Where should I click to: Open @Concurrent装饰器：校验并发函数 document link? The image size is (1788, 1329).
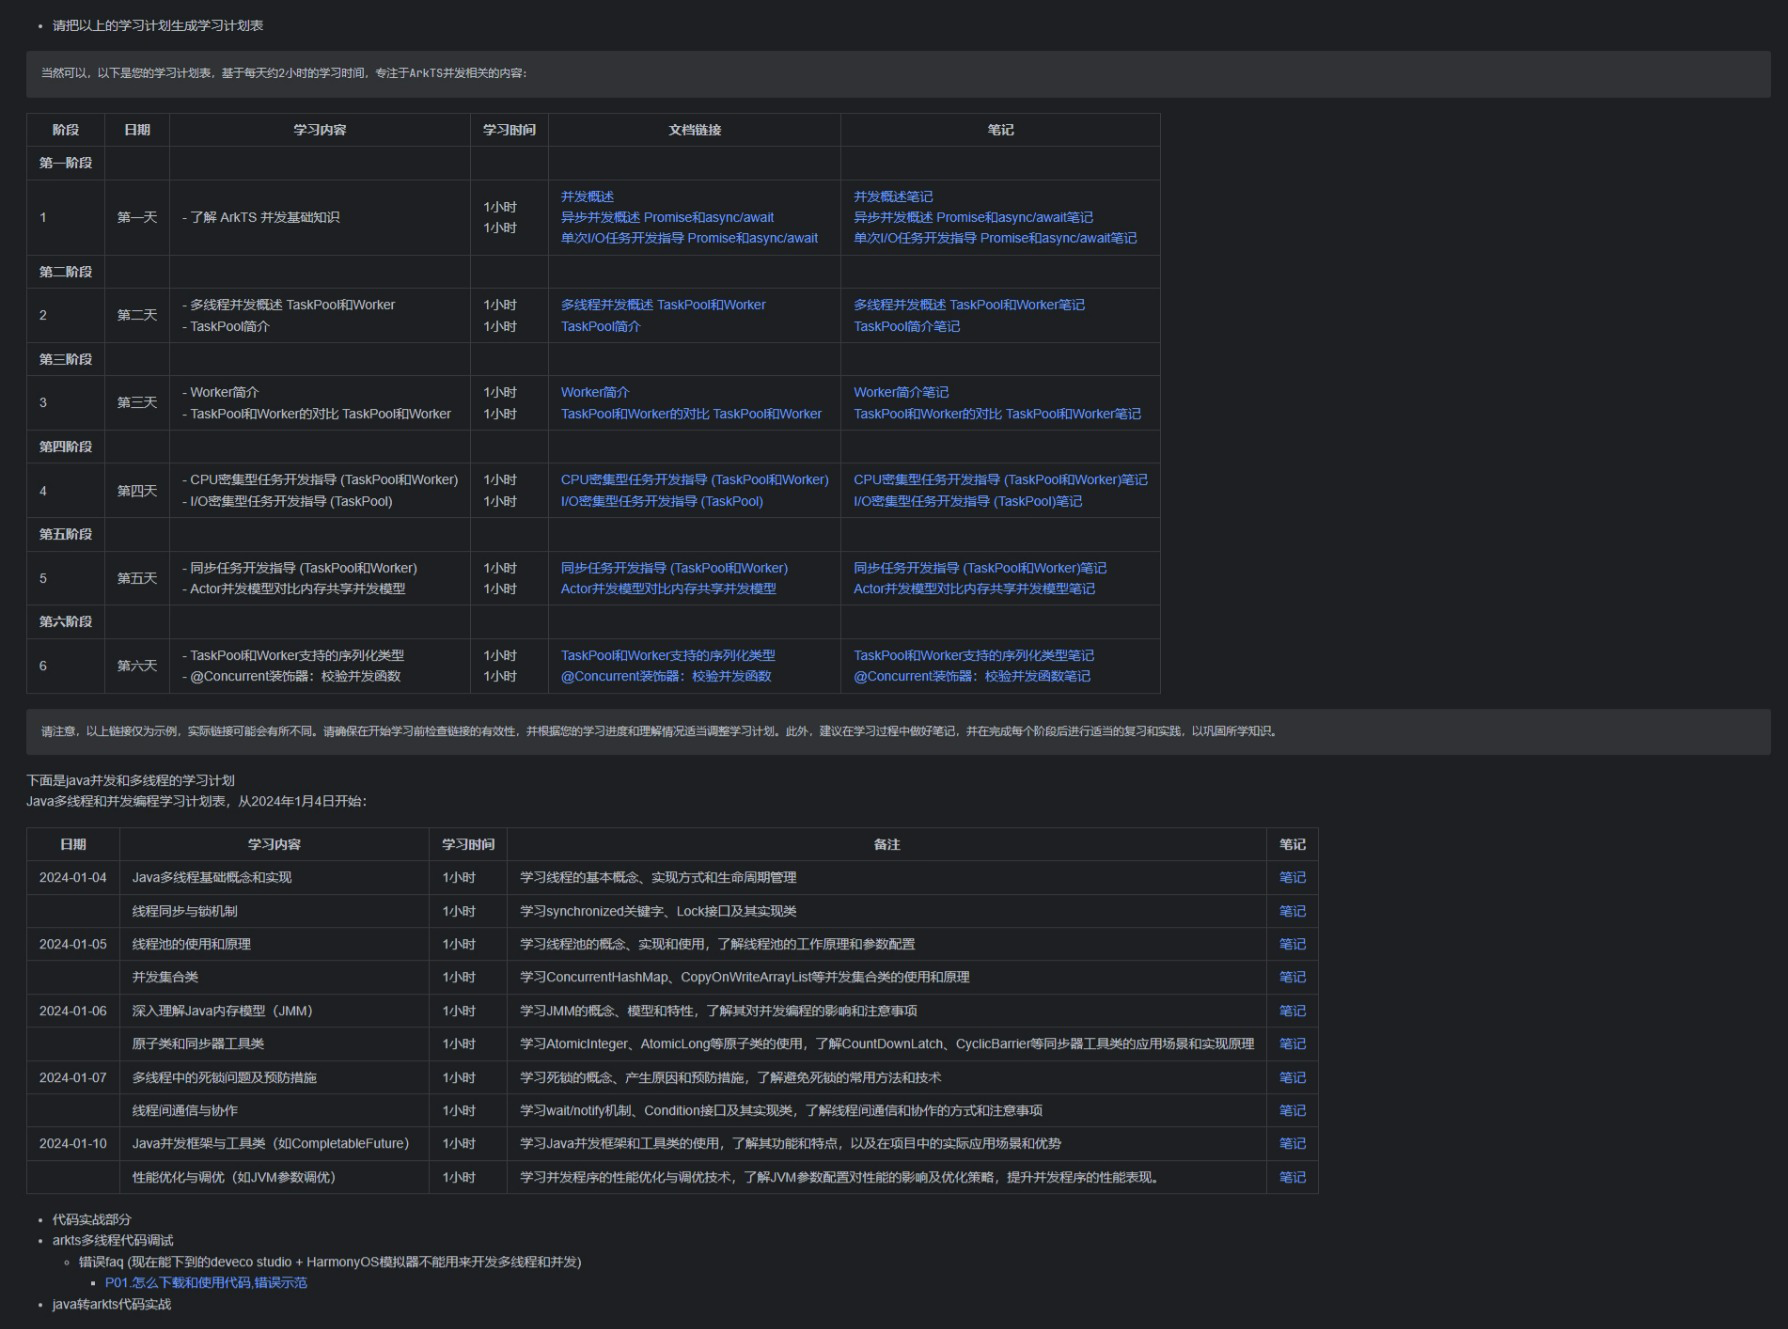(666, 677)
